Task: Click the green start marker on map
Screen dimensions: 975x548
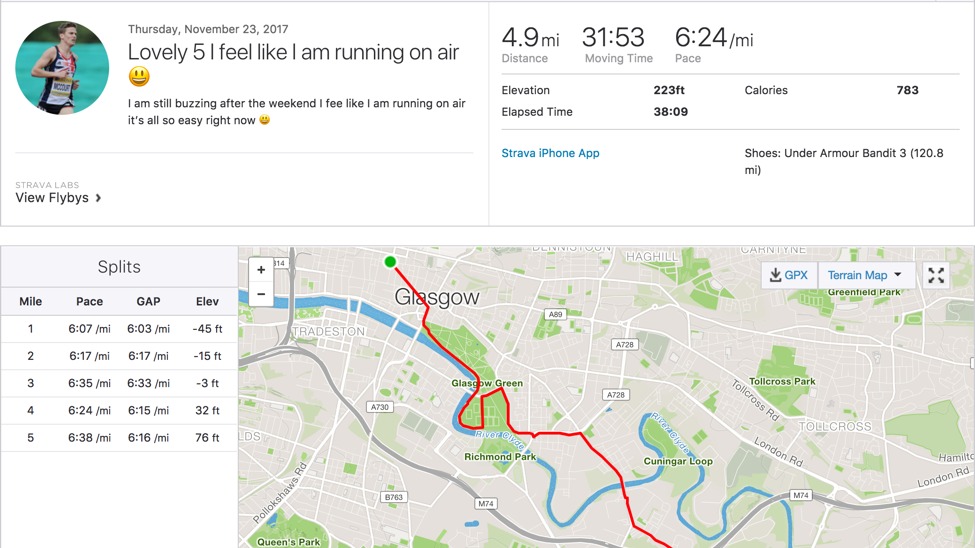Action: click(x=390, y=262)
